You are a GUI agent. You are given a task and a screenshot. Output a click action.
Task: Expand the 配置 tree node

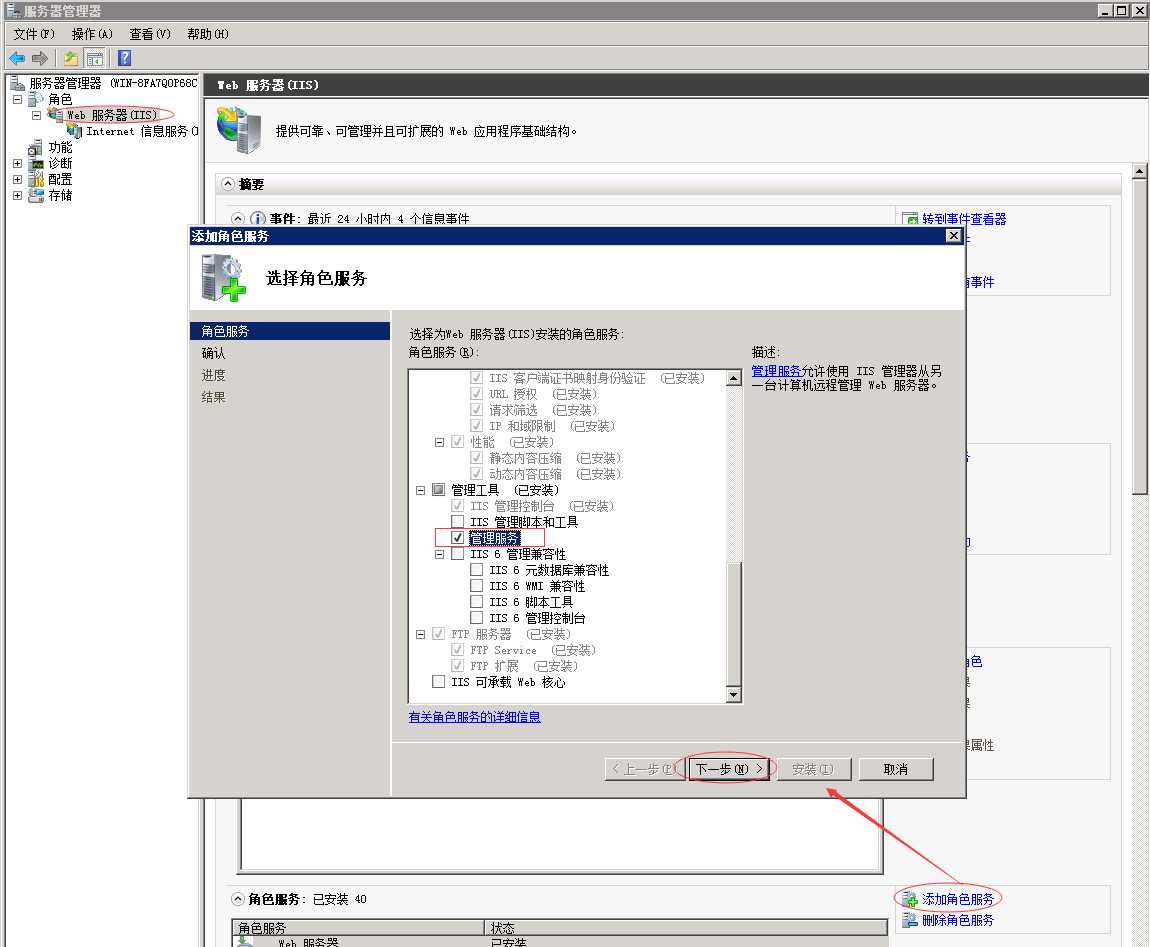pyautogui.click(x=18, y=179)
